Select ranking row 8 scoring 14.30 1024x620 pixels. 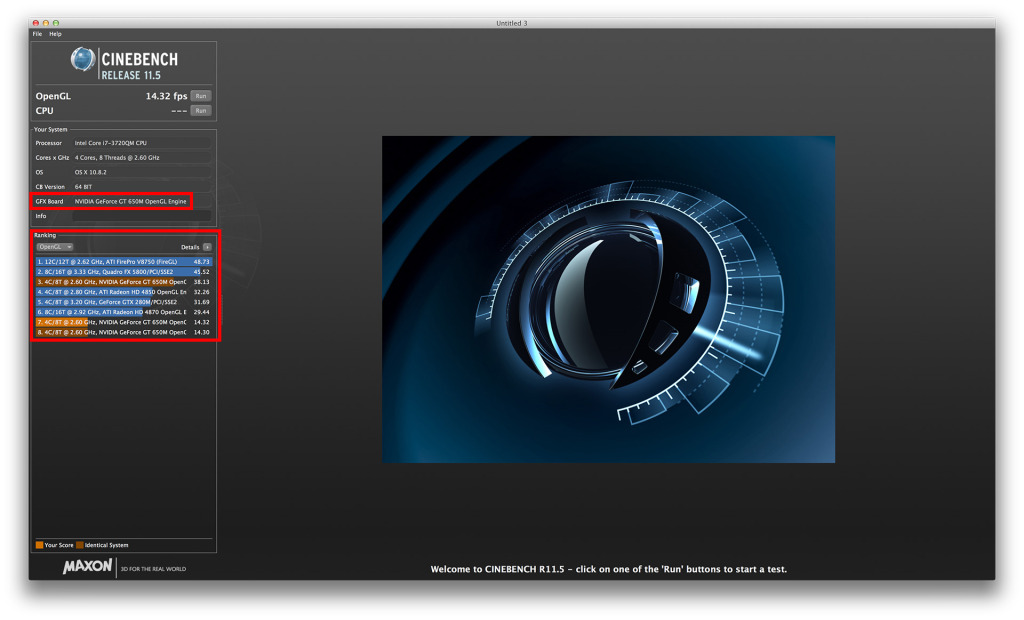123,332
